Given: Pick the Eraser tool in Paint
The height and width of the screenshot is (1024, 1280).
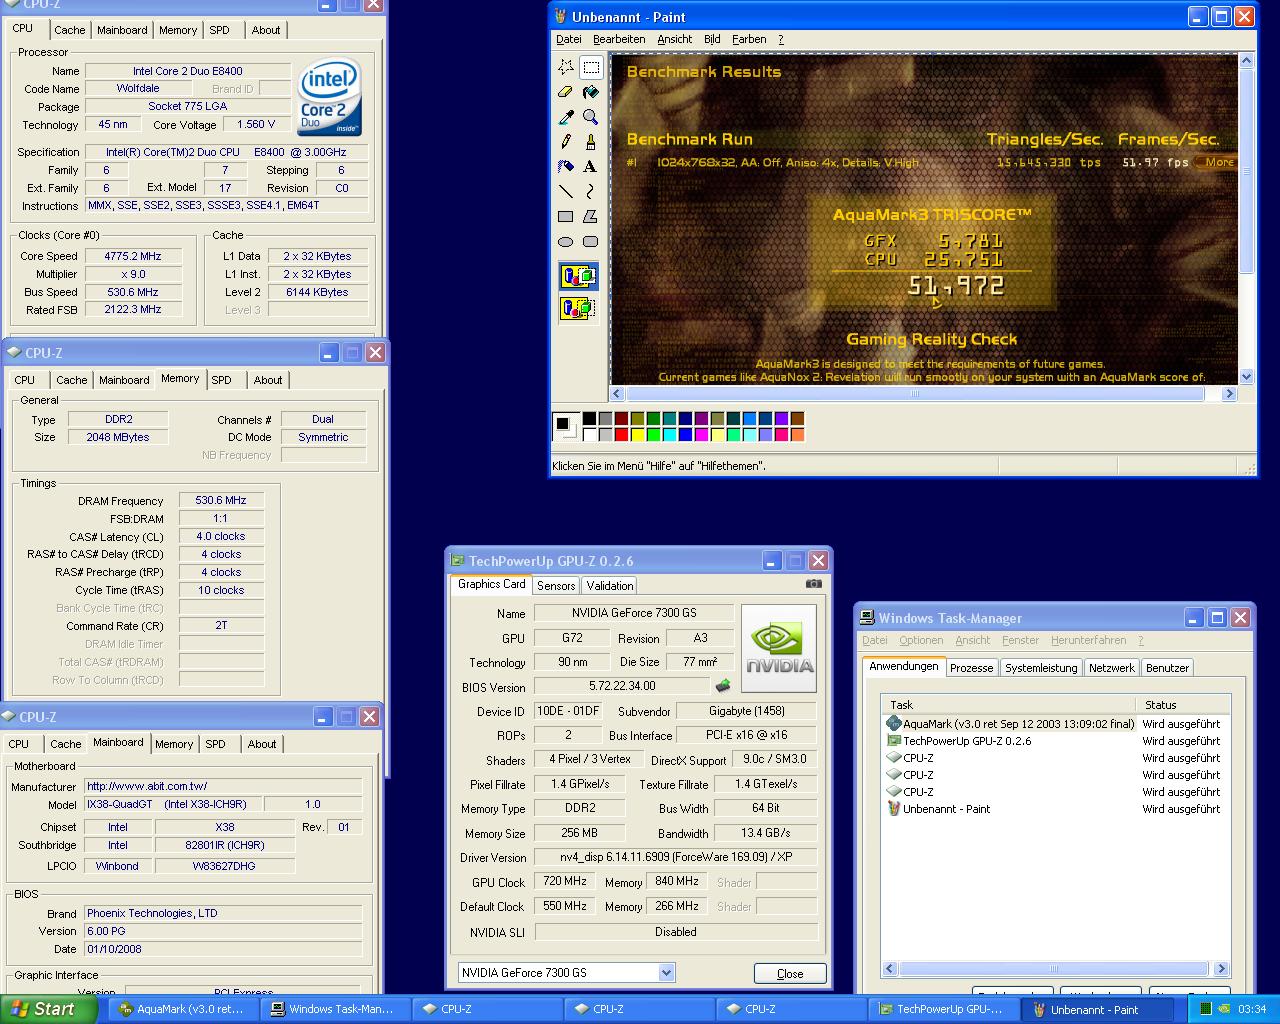Looking at the screenshot, I should click(x=566, y=92).
